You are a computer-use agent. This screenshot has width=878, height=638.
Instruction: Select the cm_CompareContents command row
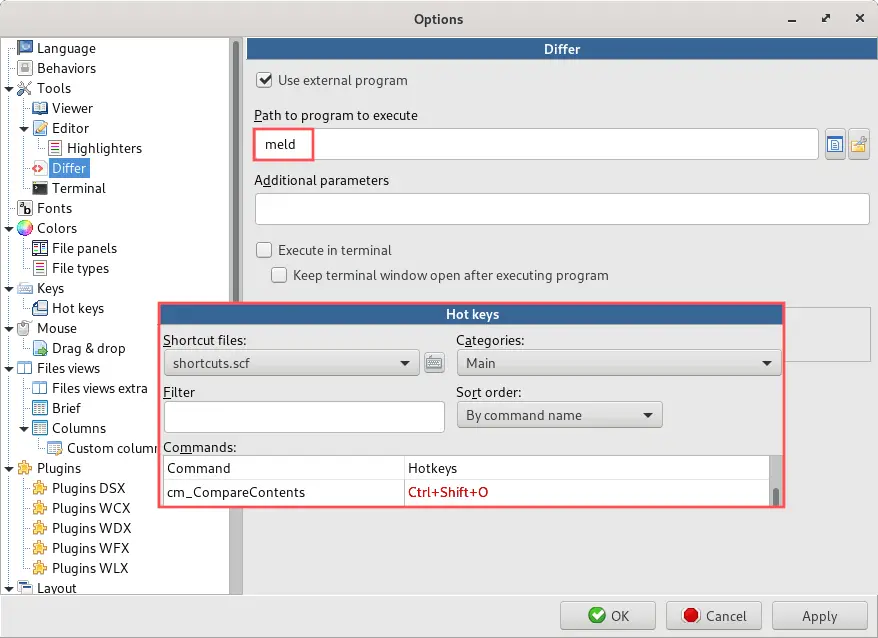click(466, 492)
